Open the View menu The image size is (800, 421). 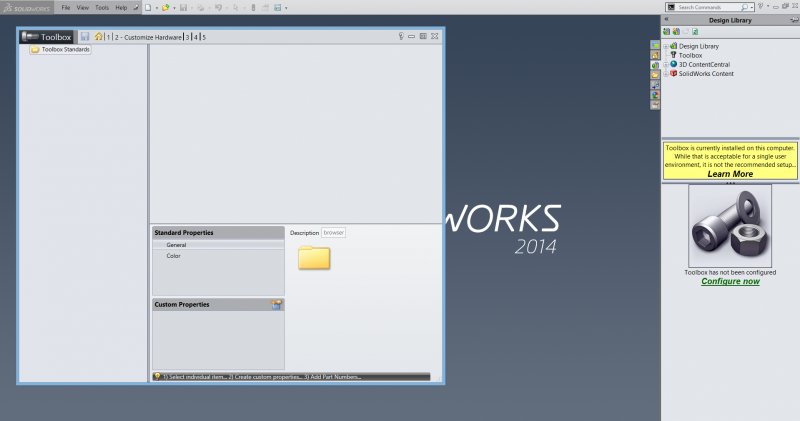83,8
